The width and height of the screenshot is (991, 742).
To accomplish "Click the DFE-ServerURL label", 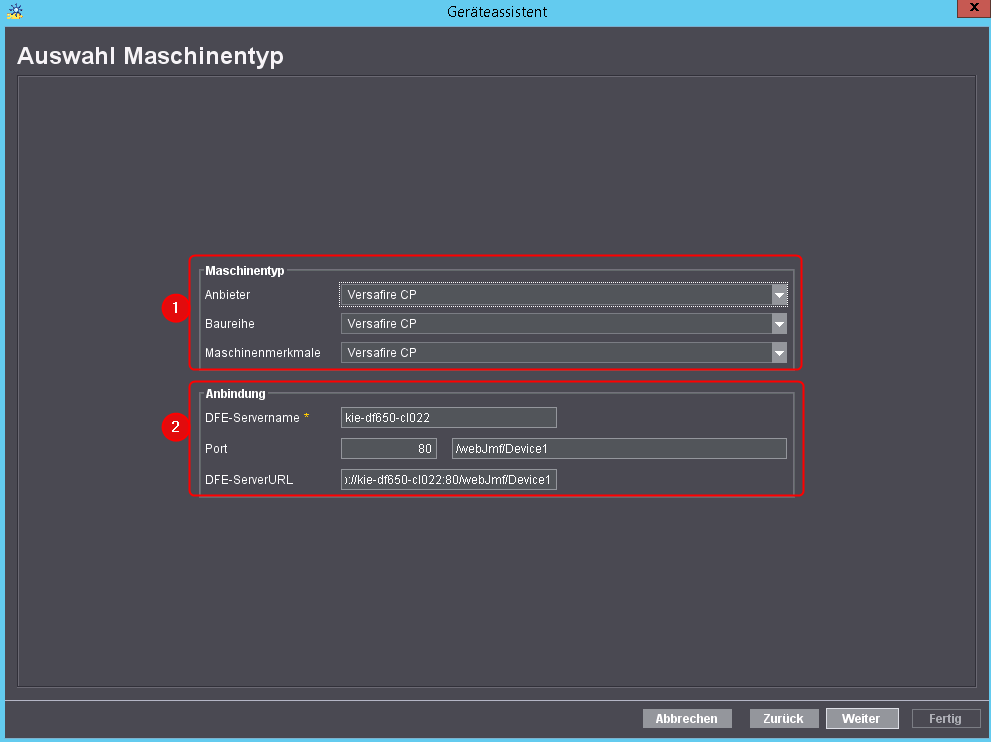I will pos(249,480).
